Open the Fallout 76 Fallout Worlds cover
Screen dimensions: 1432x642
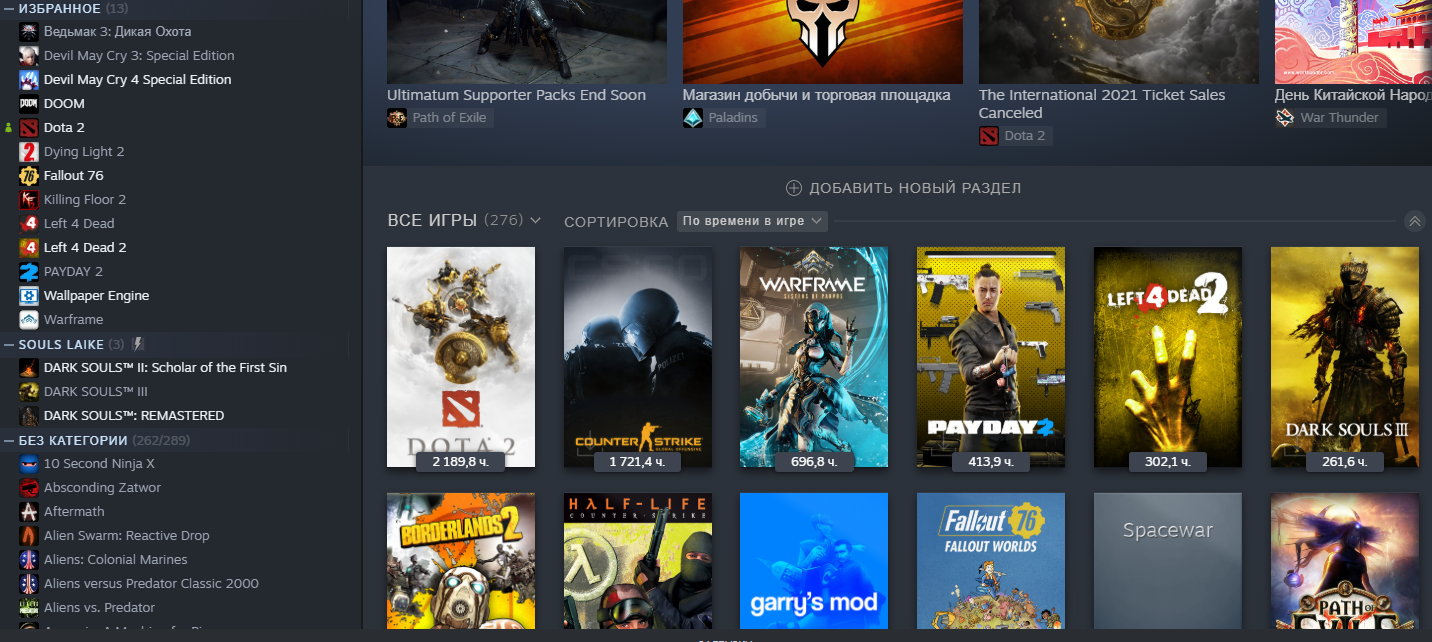[x=991, y=561]
